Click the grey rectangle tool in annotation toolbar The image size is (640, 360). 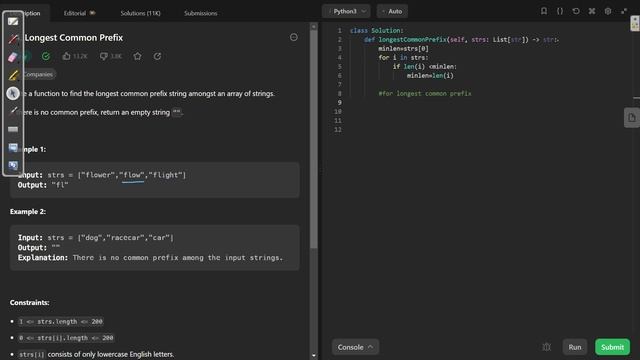[x=13, y=129]
